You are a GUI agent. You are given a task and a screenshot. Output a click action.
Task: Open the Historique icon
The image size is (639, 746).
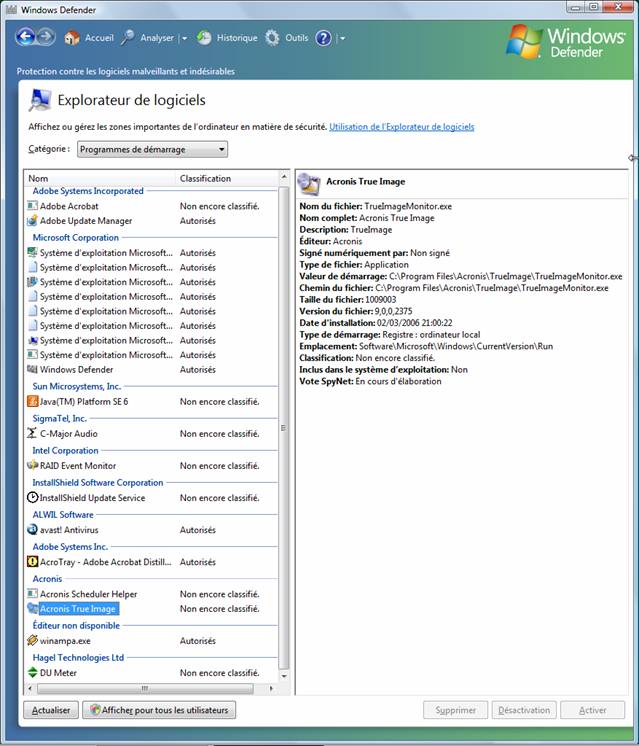(204, 38)
